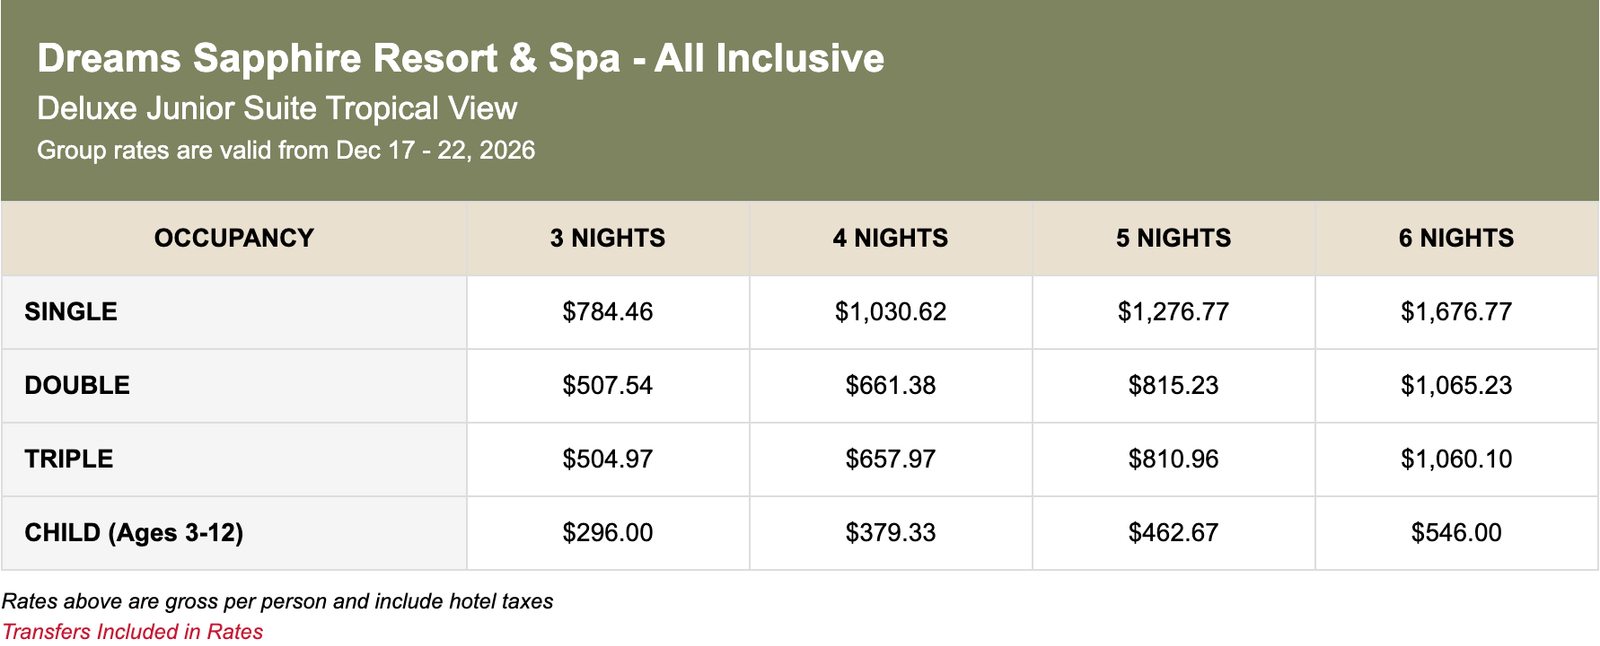
Task: Select the $784.46 single 3-night rate
Action: pos(608,312)
